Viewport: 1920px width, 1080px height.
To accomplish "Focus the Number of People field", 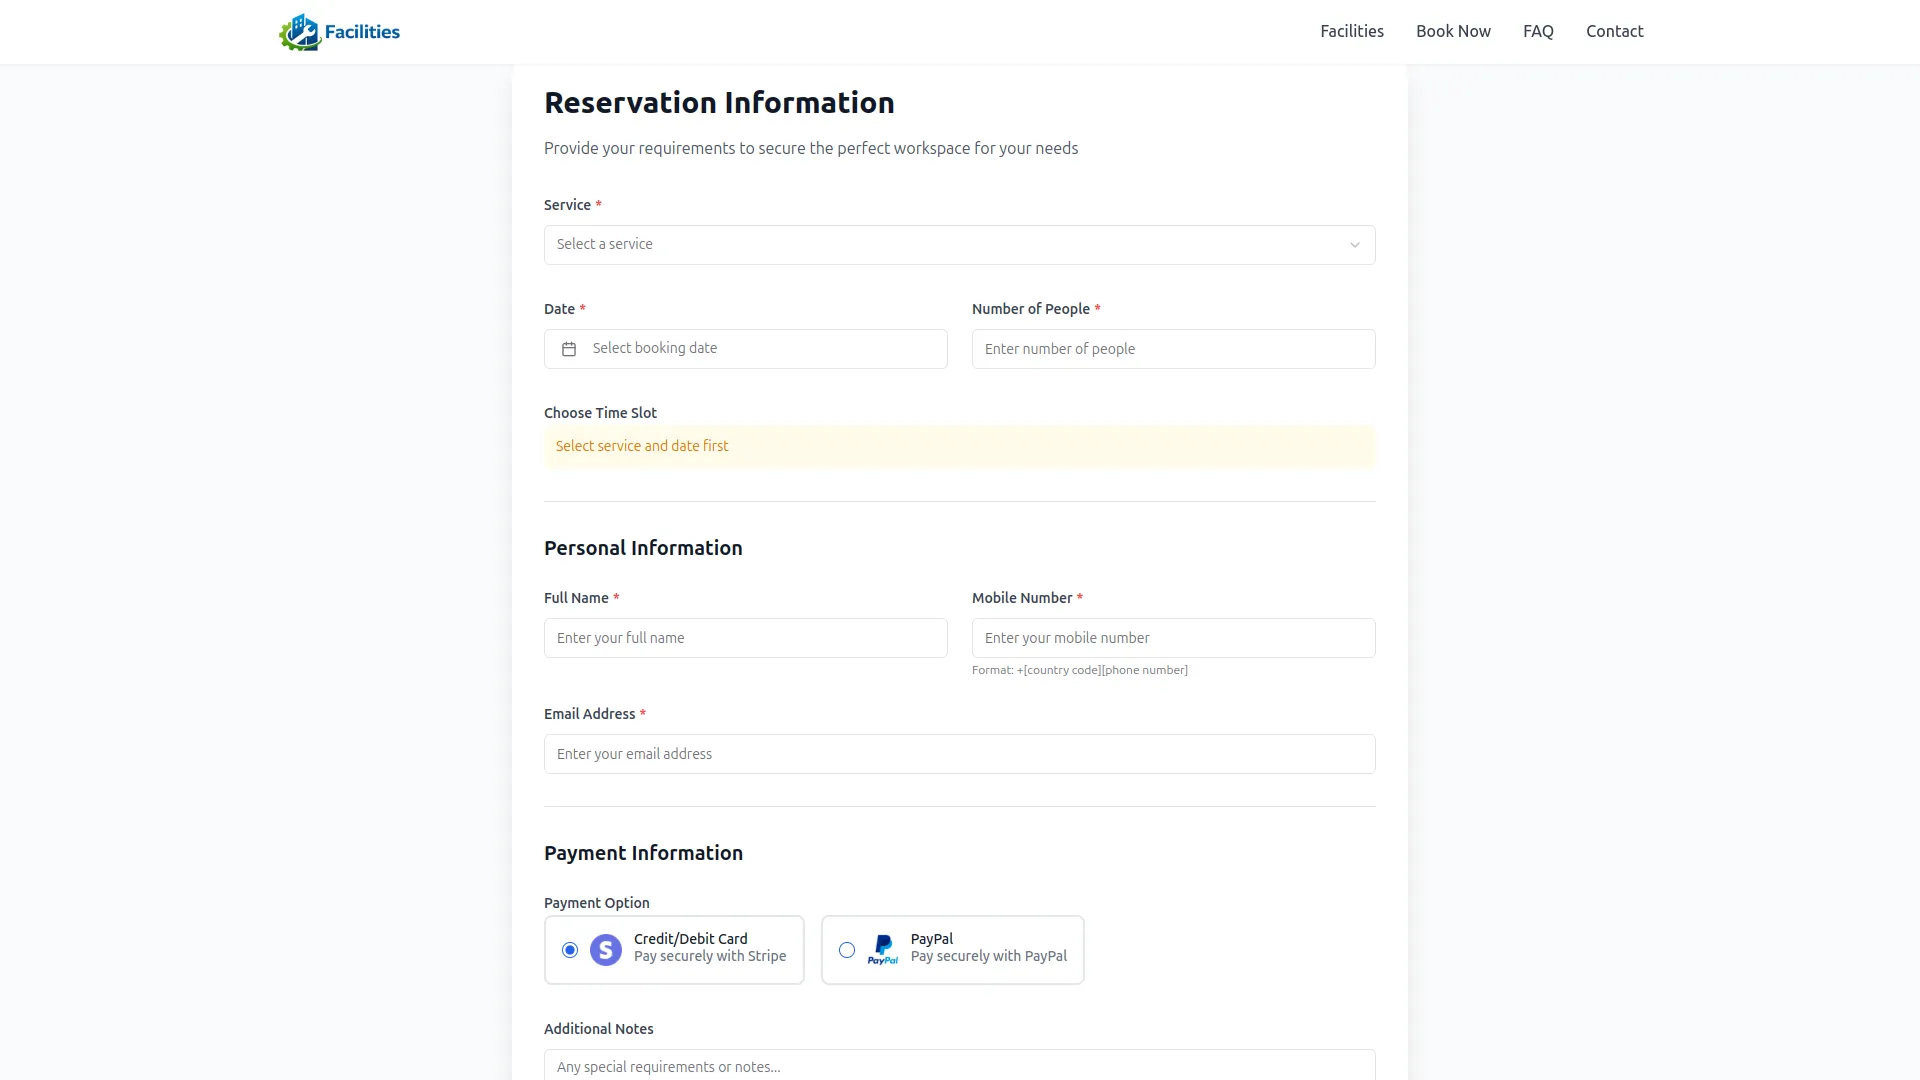I will [1173, 349].
